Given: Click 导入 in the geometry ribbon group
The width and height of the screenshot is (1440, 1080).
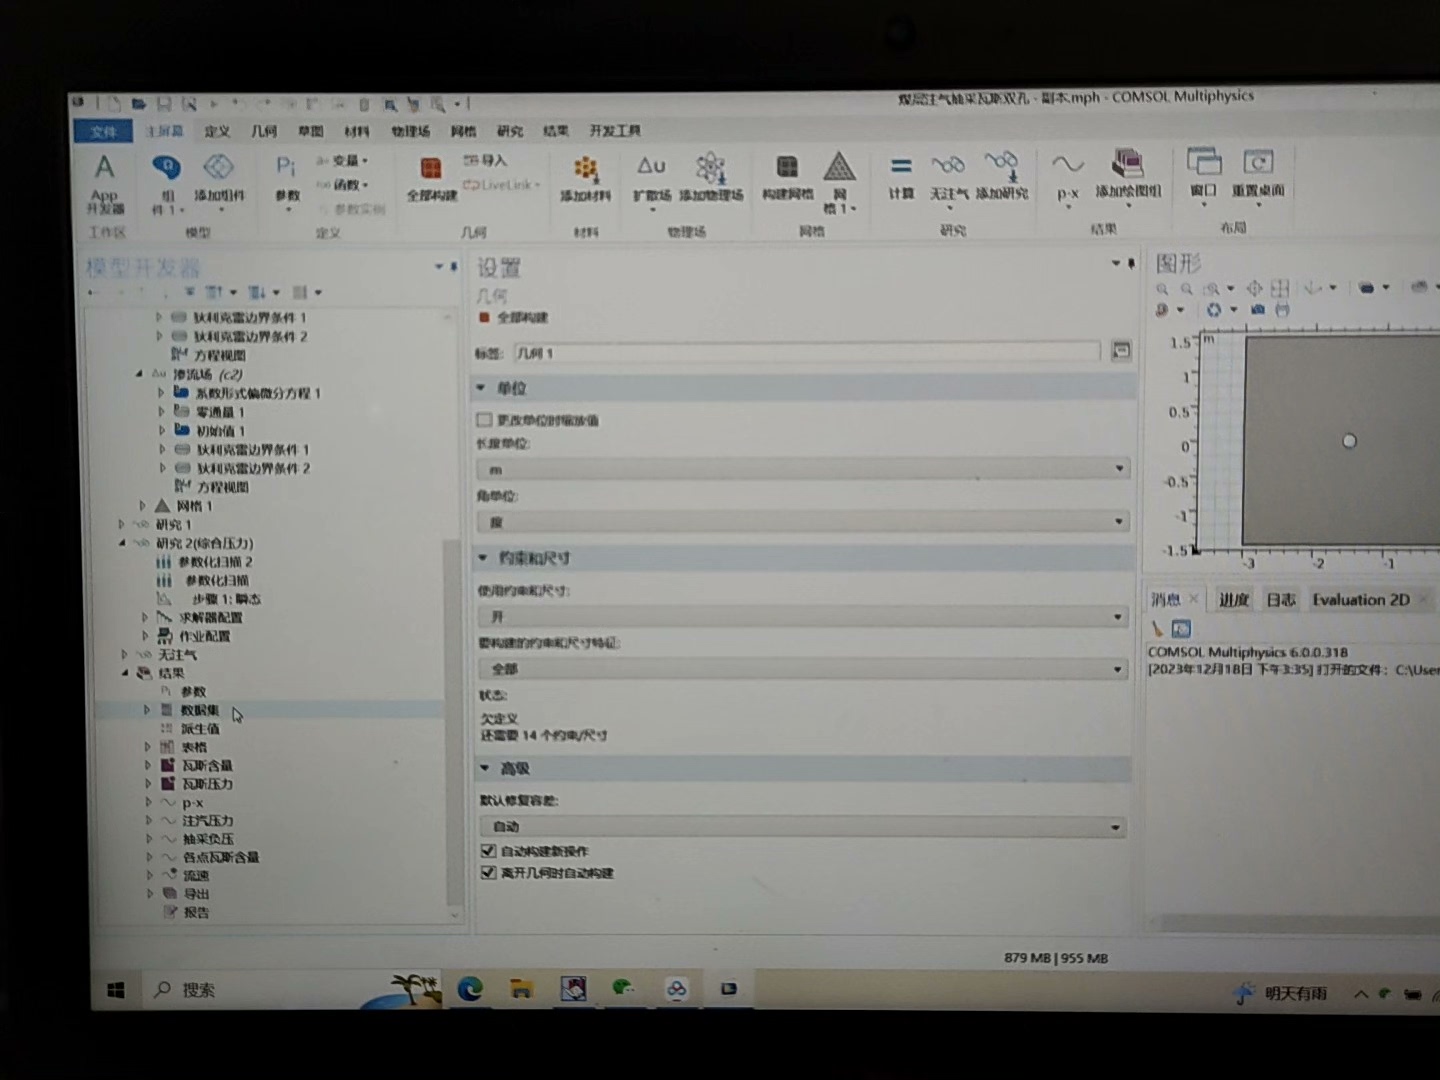Looking at the screenshot, I should pos(486,160).
